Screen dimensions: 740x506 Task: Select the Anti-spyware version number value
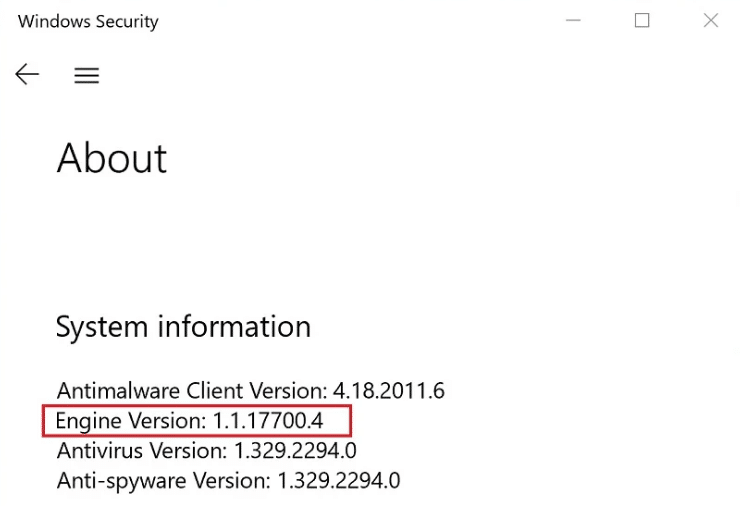(x=339, y=481)
